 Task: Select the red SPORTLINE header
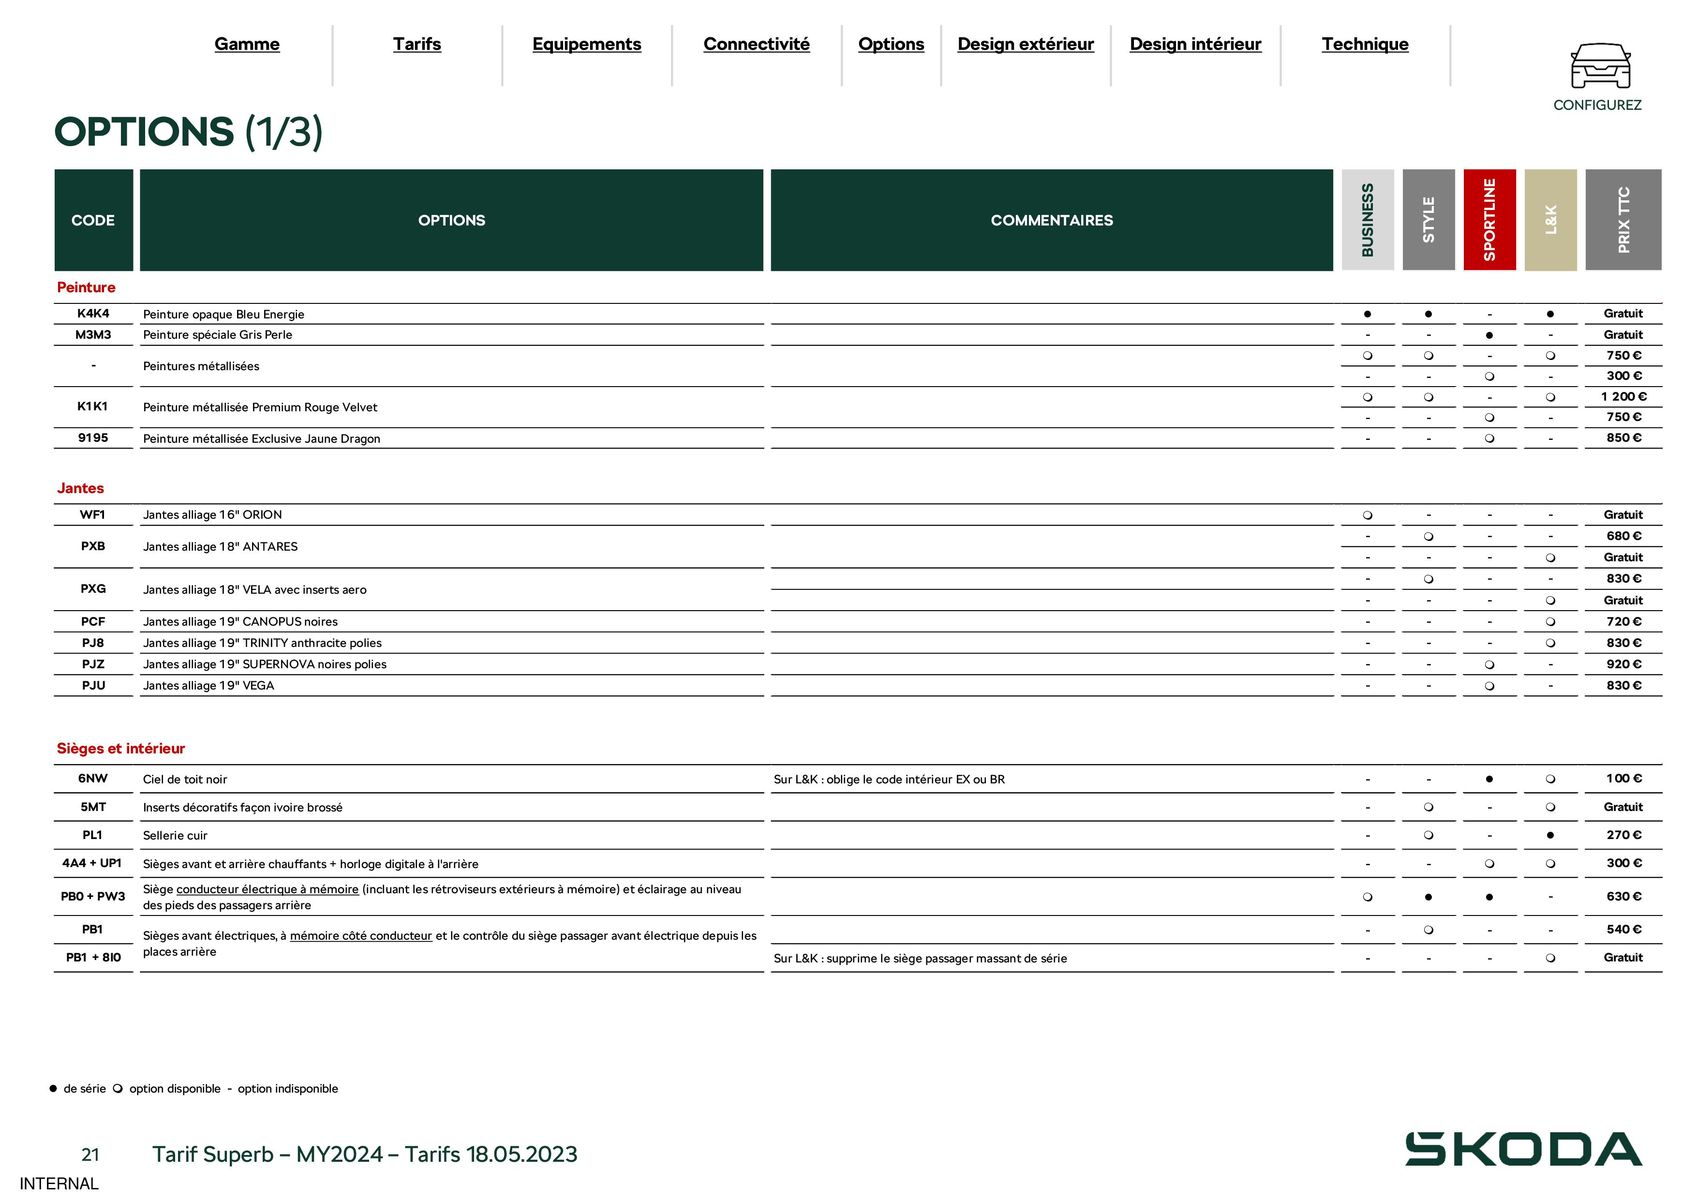coord(1490,220)
